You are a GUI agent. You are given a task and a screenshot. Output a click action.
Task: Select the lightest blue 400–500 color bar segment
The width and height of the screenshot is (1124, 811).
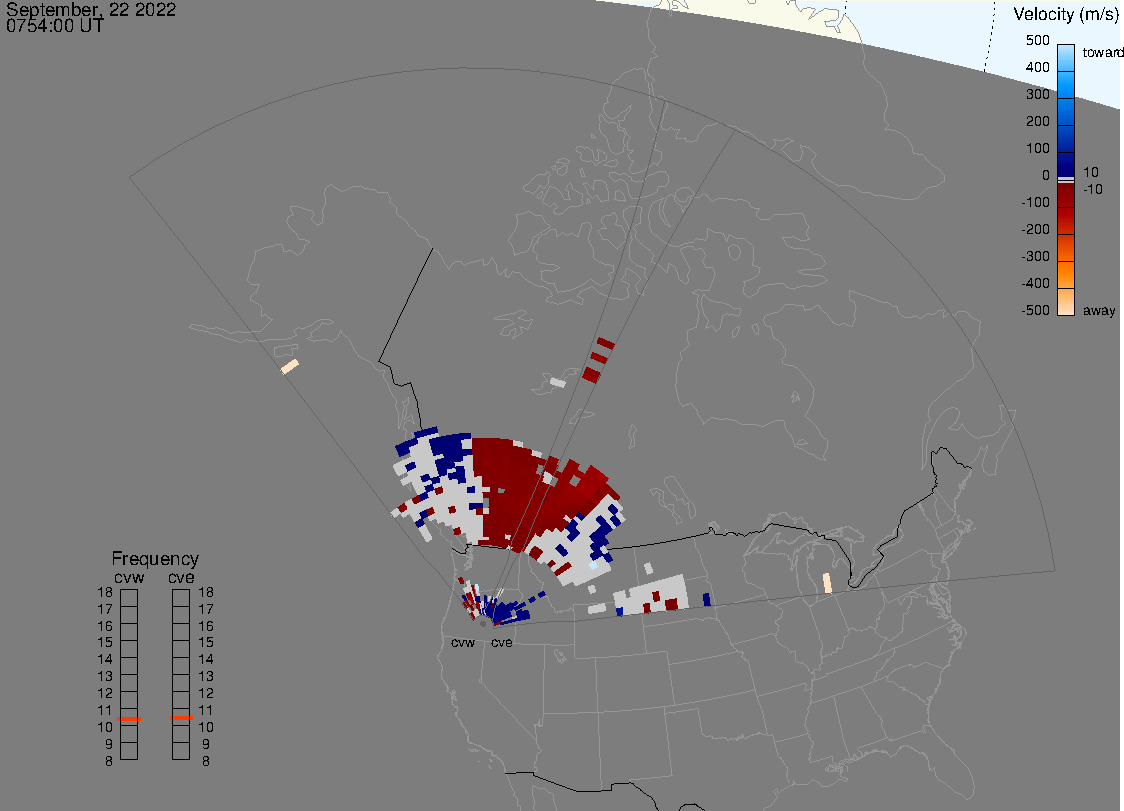click(1066, 58)
